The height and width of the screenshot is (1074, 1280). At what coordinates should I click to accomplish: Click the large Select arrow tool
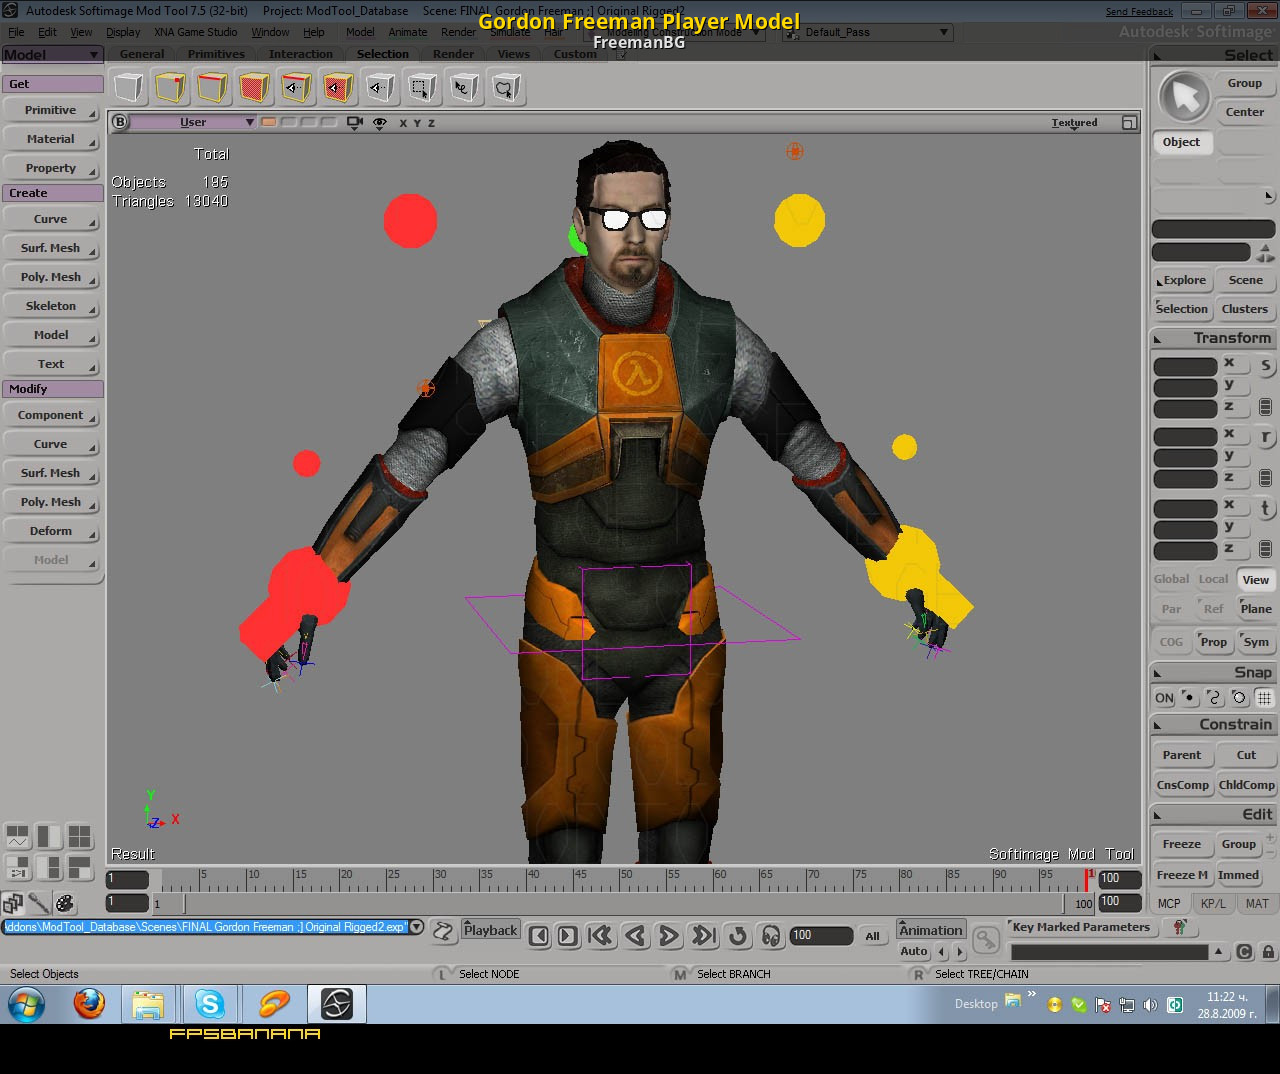coord(1185,97)
